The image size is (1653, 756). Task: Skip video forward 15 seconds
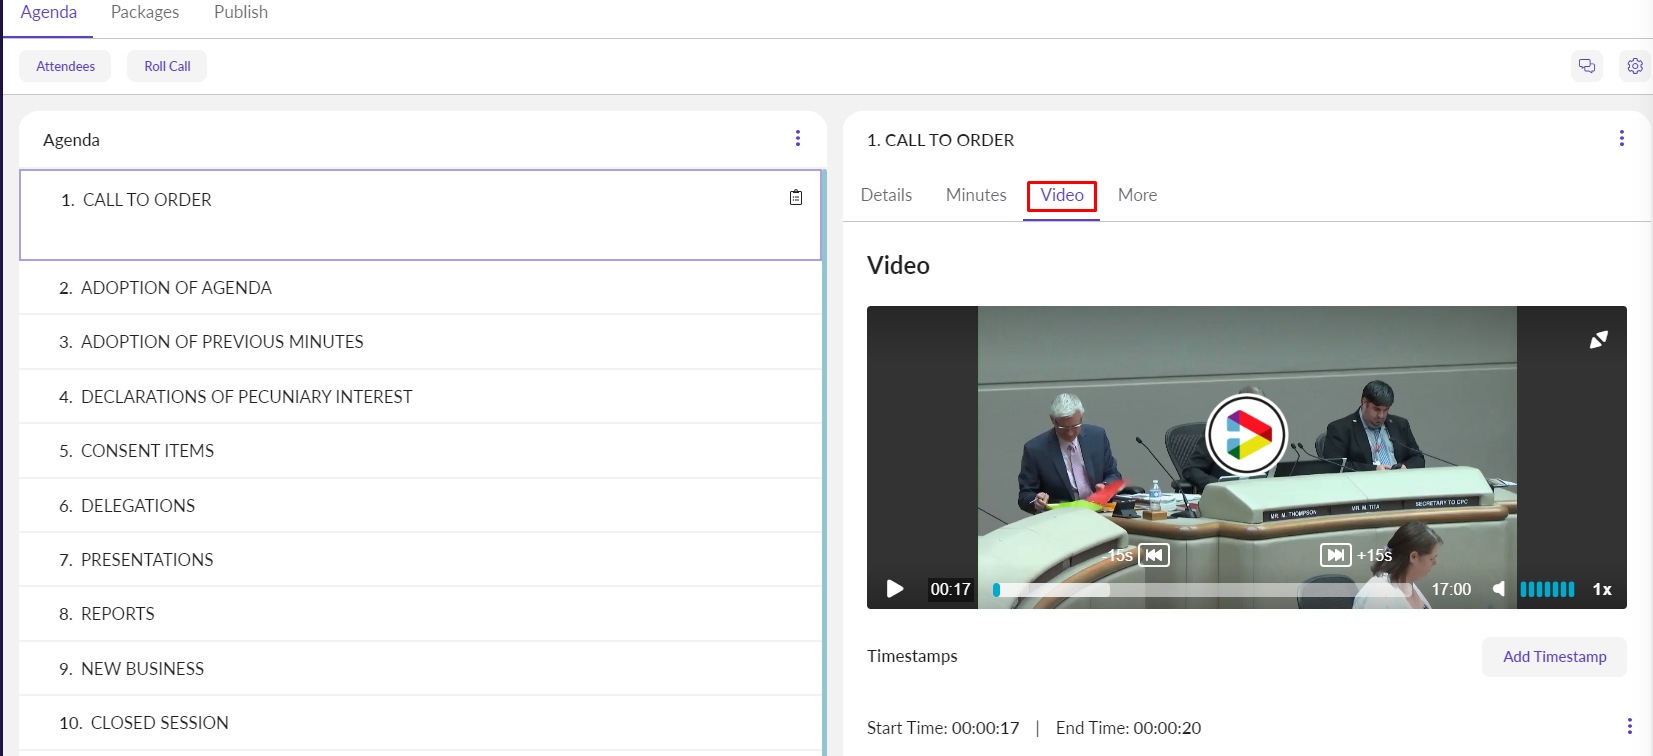(x=1335, y=555)
